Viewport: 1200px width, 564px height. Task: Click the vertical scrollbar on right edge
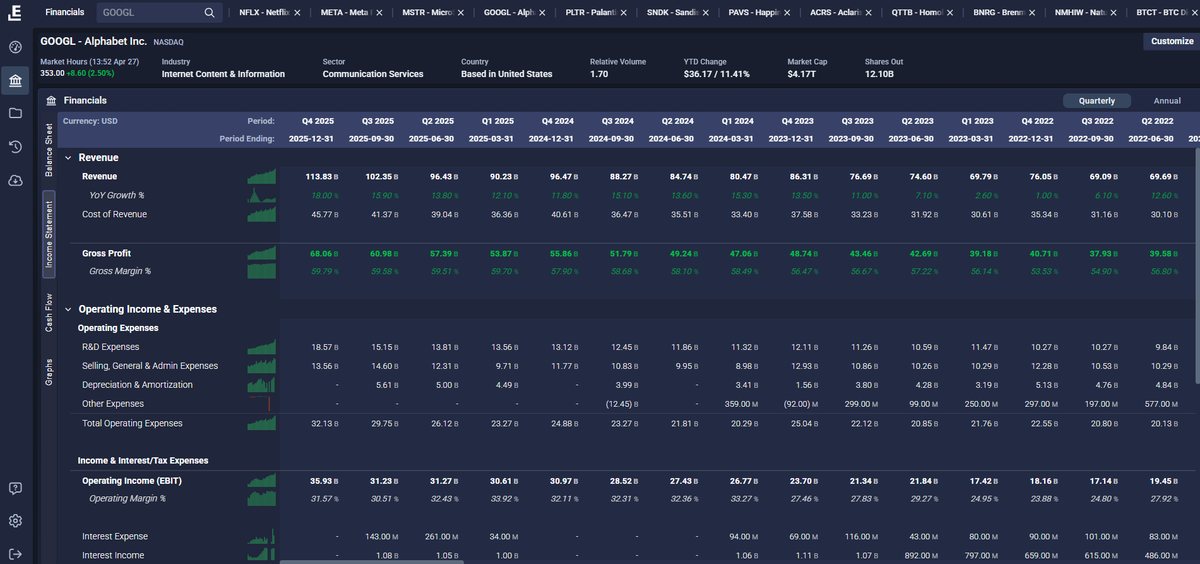(1197, 265)
